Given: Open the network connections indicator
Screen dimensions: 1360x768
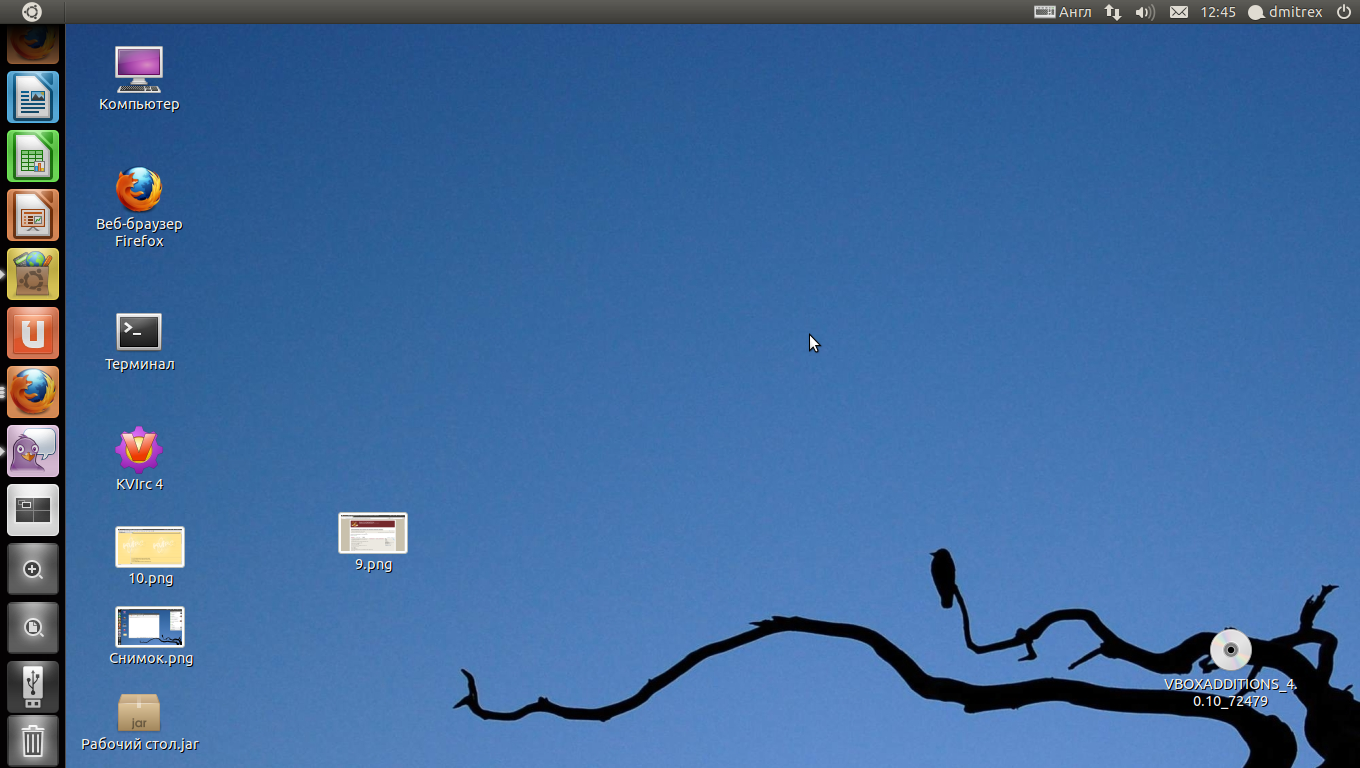Looking at the screenshot, I should click(x=1113, y=12).
